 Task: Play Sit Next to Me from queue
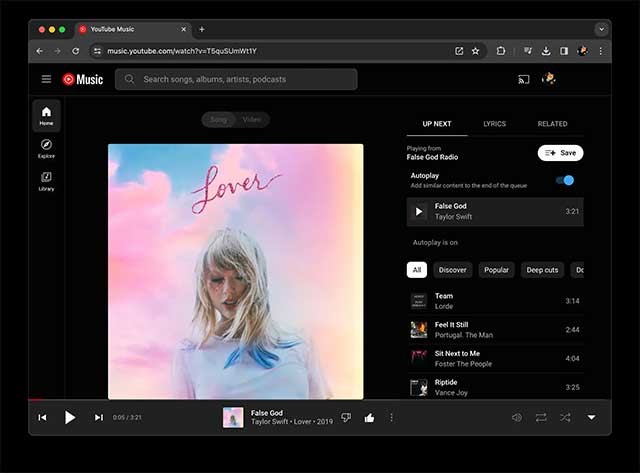pyautogui.click(x=495, y=358)
